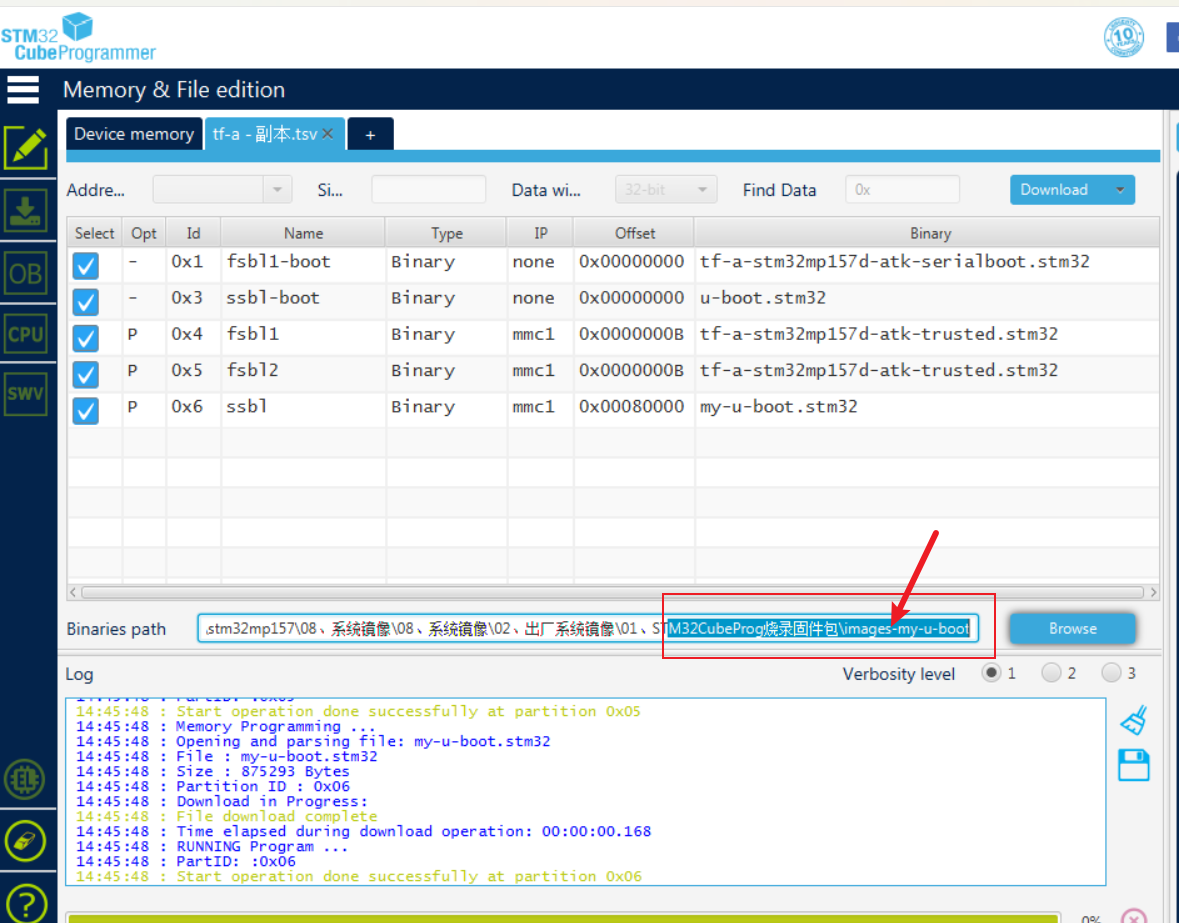Click the Browse button

pyautogui.click(x=1072, y=628)
